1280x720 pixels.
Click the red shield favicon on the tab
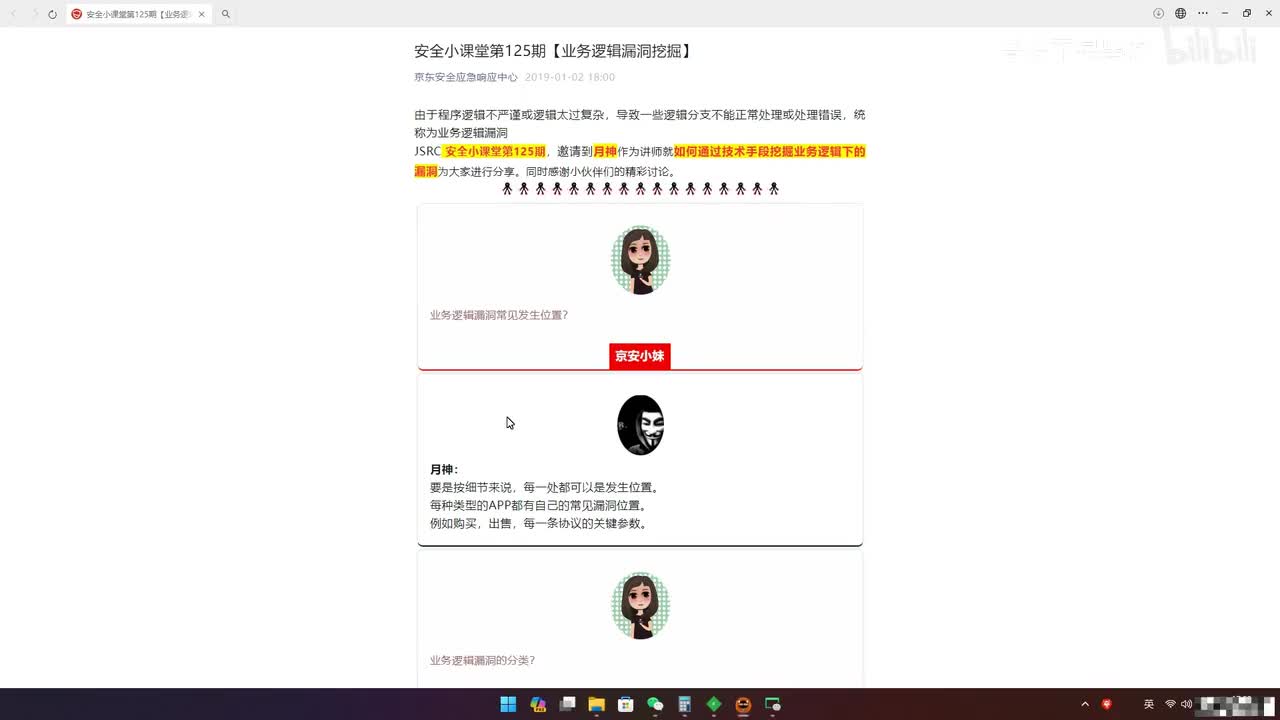(x=77, y=14)
